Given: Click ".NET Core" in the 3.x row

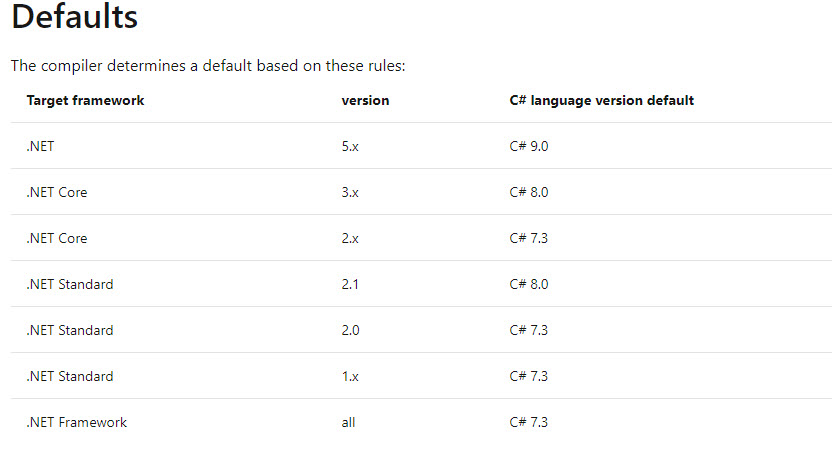Looking at the screenshot, I should click(x=57, y=192).
